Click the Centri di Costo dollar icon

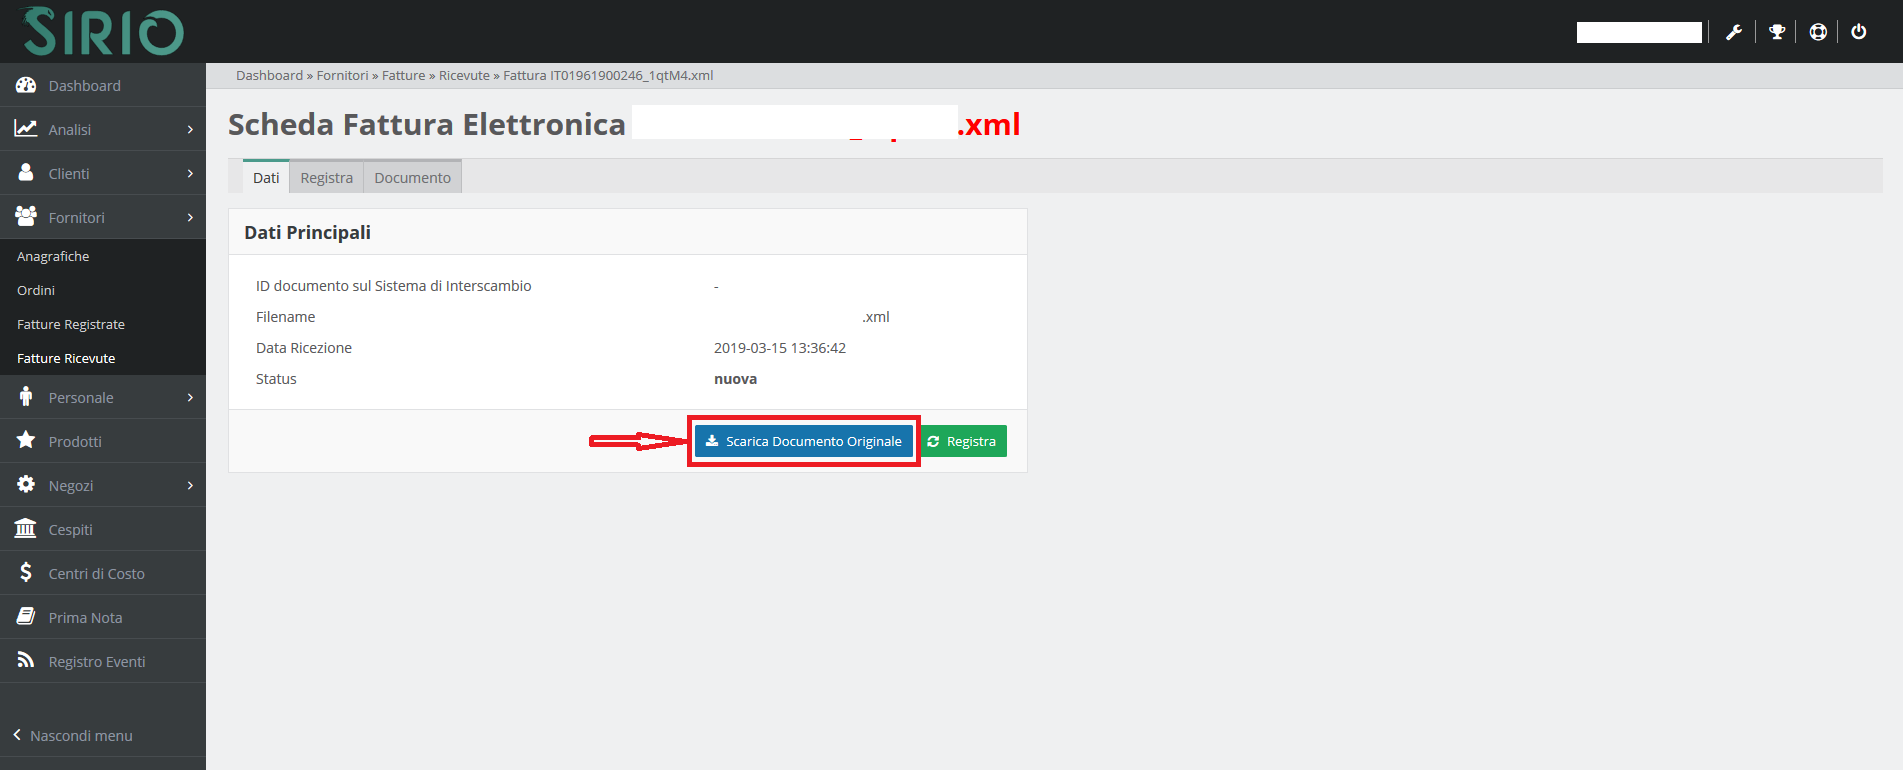[26, 573]
